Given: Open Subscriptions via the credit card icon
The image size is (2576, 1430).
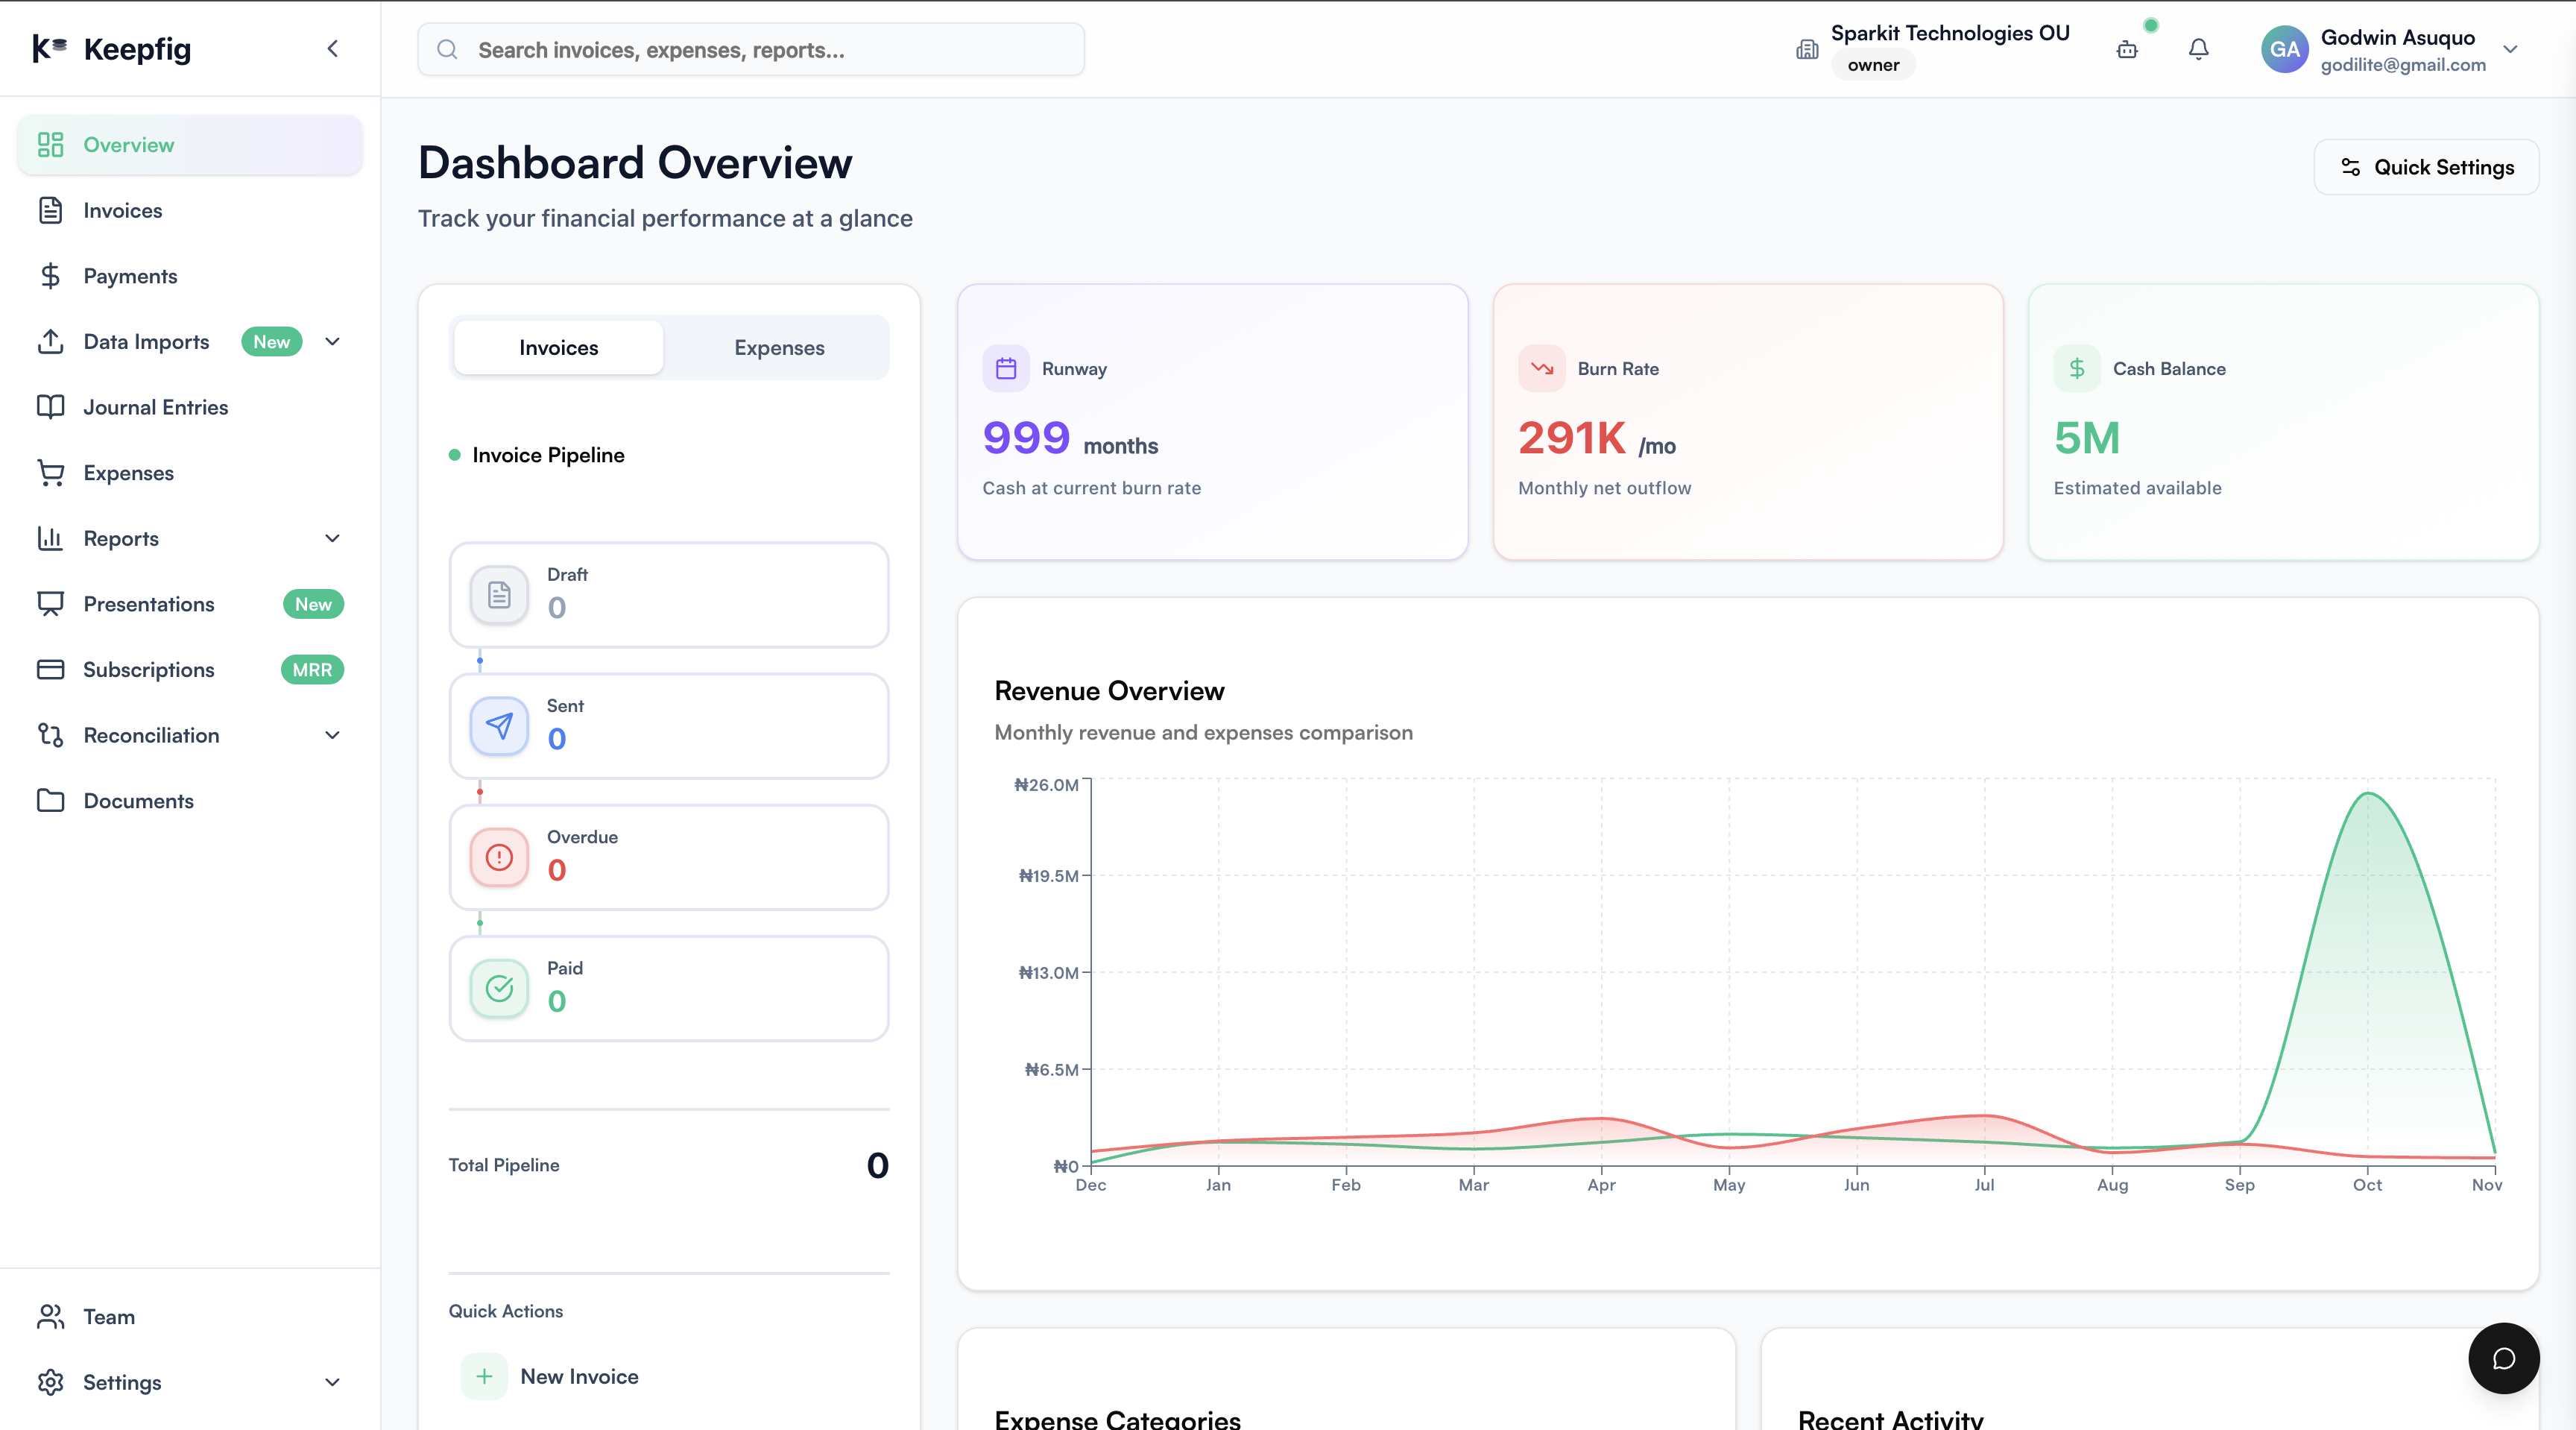Looking at the screenshot, I should 51,669.
